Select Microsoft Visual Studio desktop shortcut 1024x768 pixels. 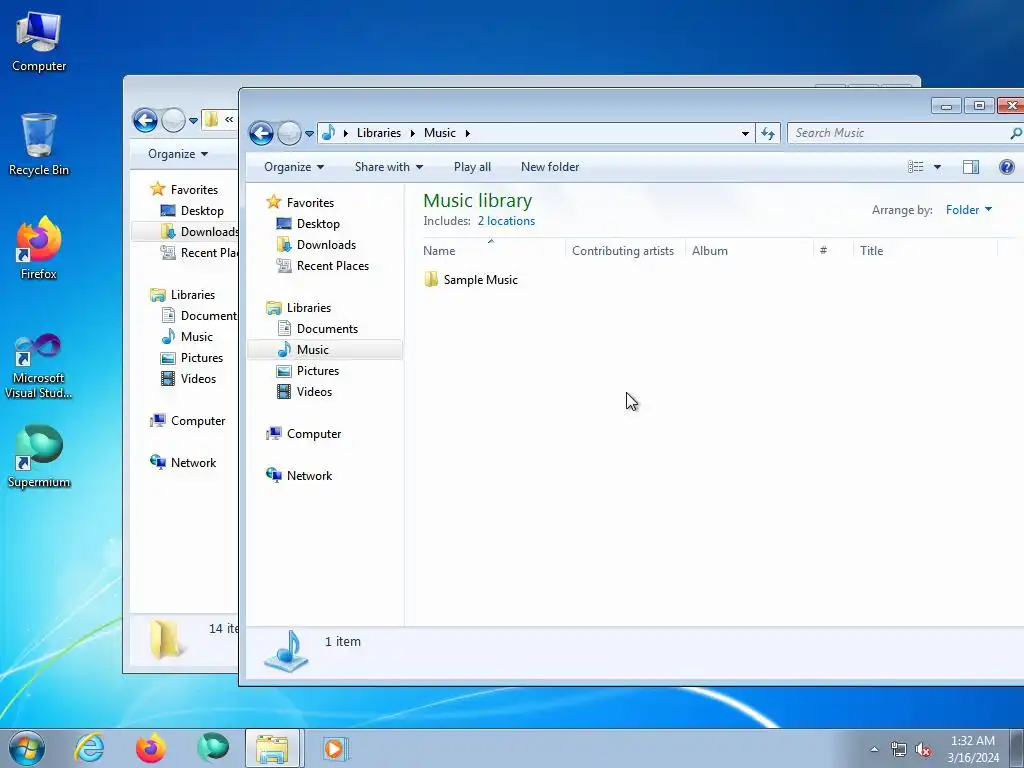39,366
